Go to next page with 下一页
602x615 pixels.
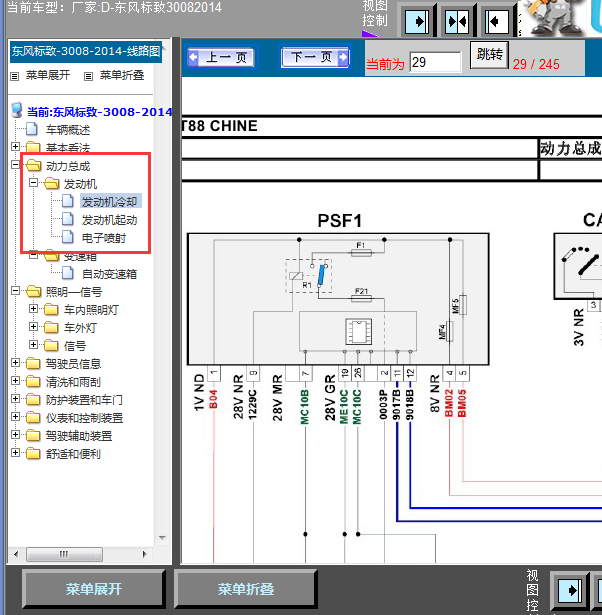[315, 57]
